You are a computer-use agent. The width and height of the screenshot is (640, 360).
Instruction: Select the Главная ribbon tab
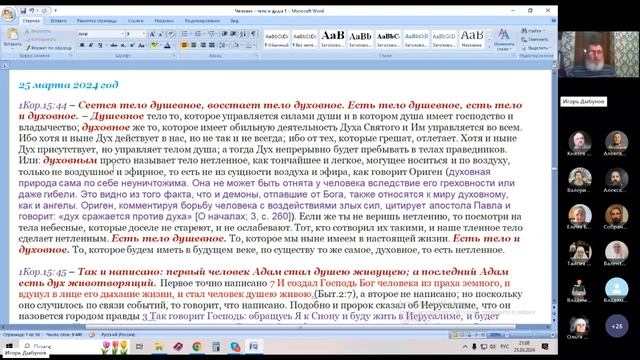click(31, 20)
